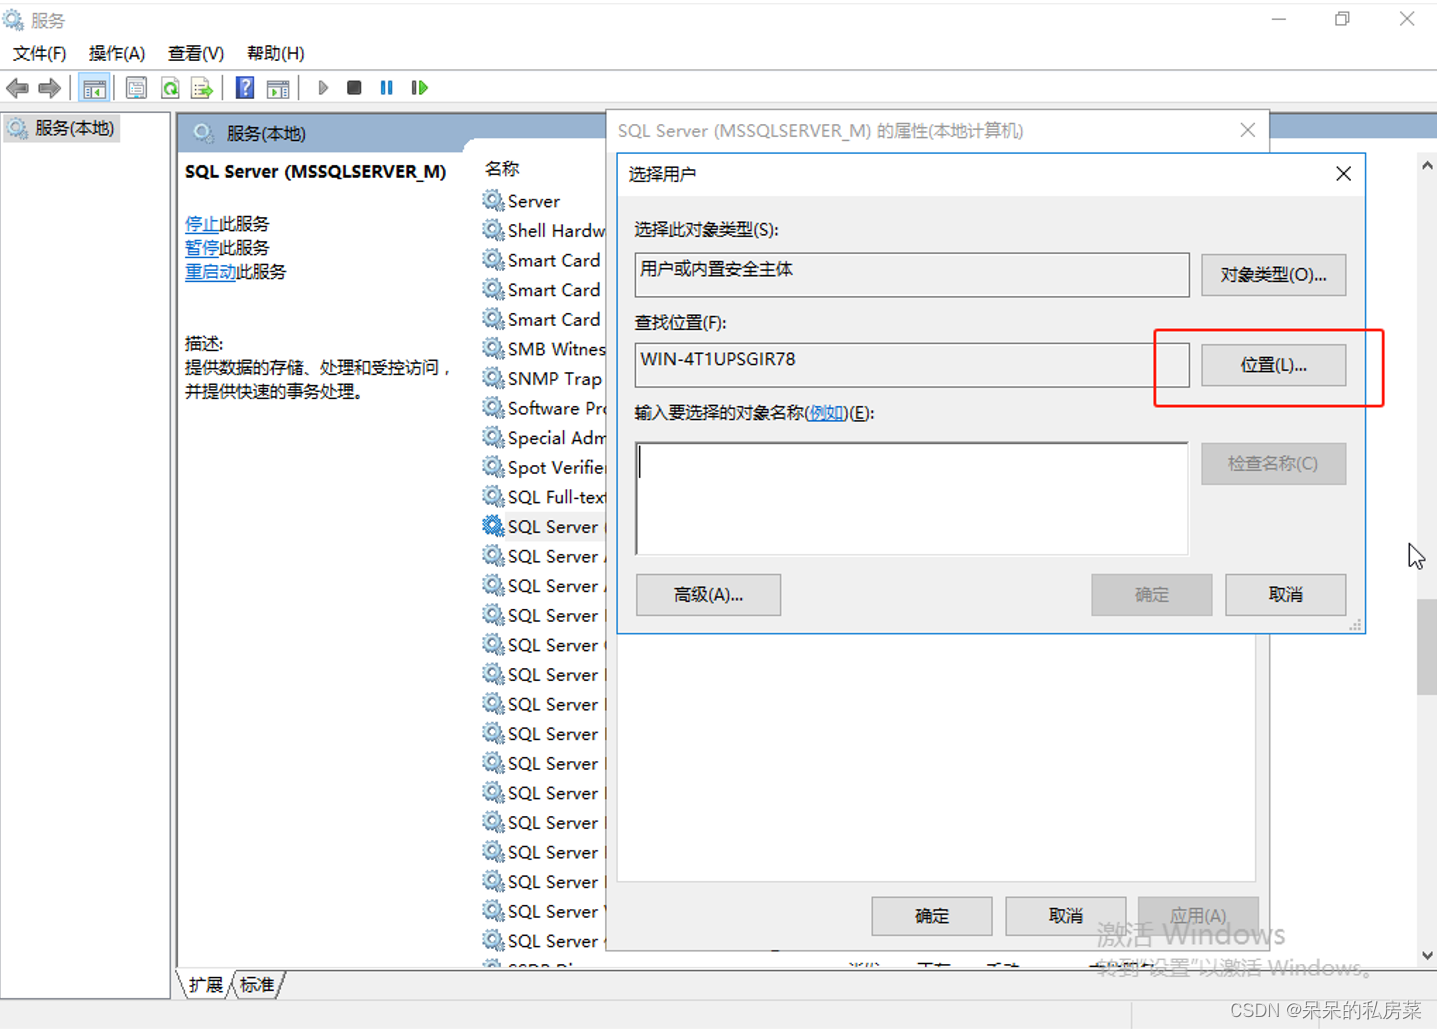Click the object type field 用户或内置安全主体
Image resolution: width=1437 pixels, height=1029 pixels.
click(912, 275)
